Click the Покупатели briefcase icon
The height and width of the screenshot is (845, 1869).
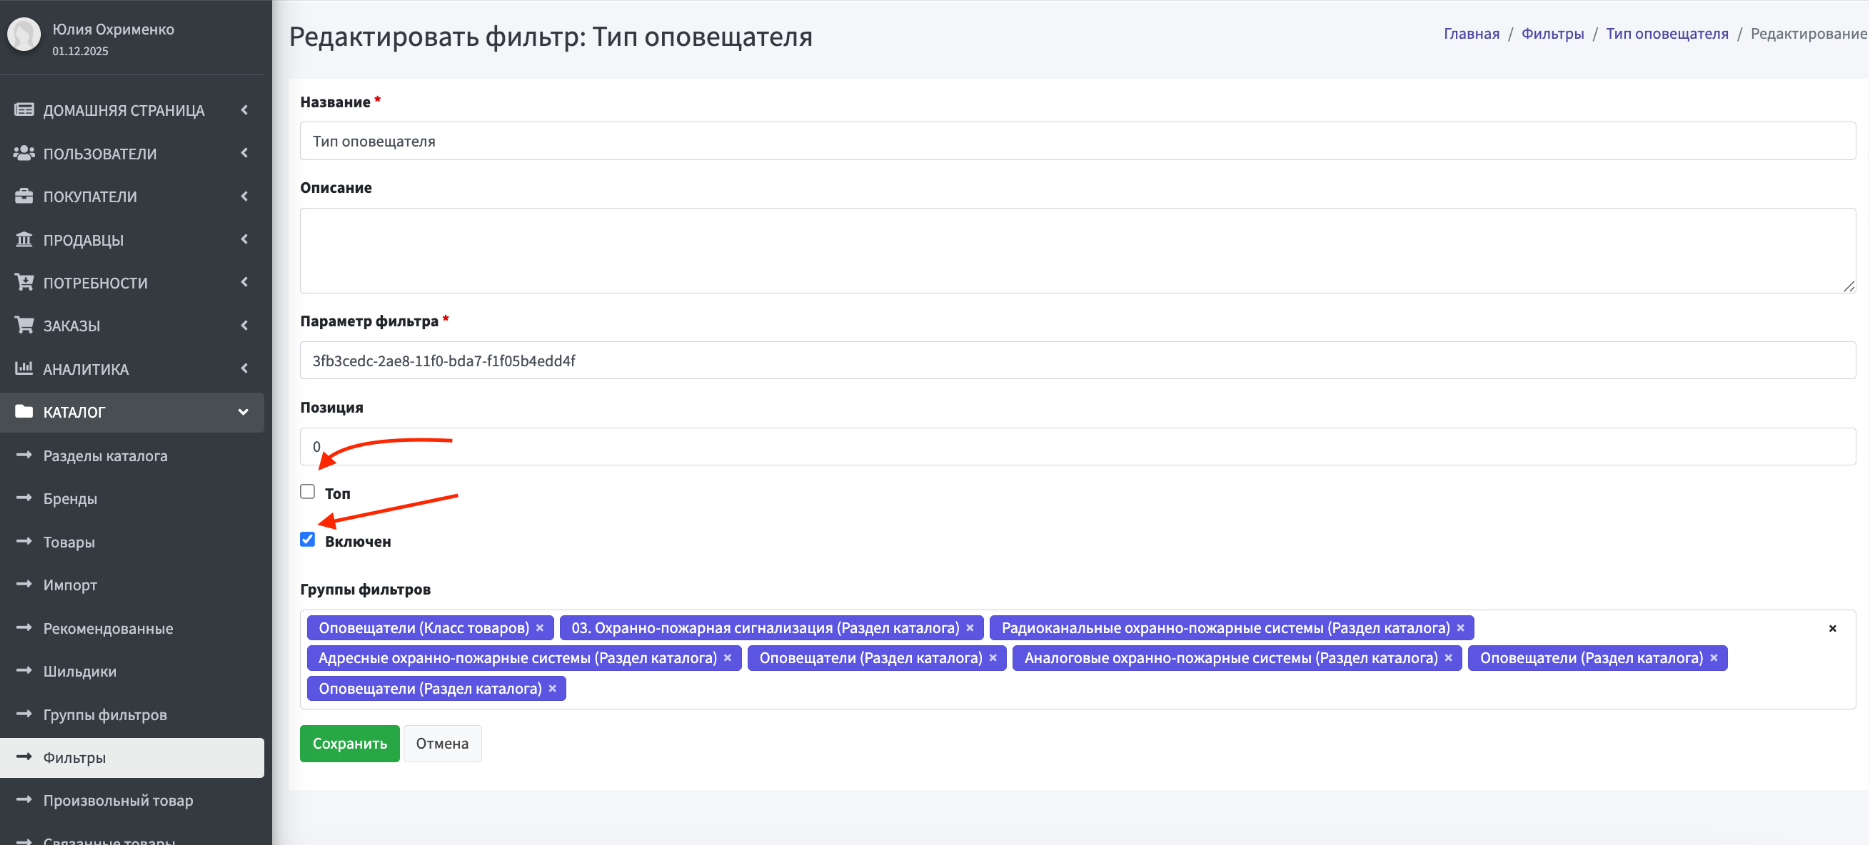click(24, 196)
